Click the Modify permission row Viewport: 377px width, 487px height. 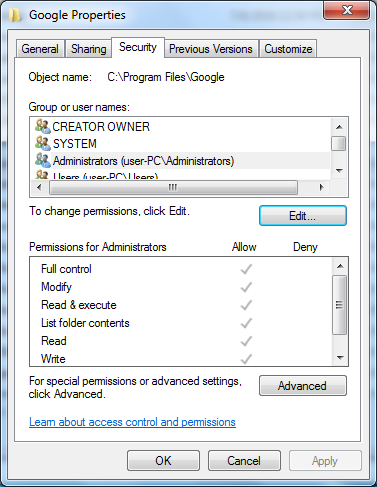pos(181,287)
